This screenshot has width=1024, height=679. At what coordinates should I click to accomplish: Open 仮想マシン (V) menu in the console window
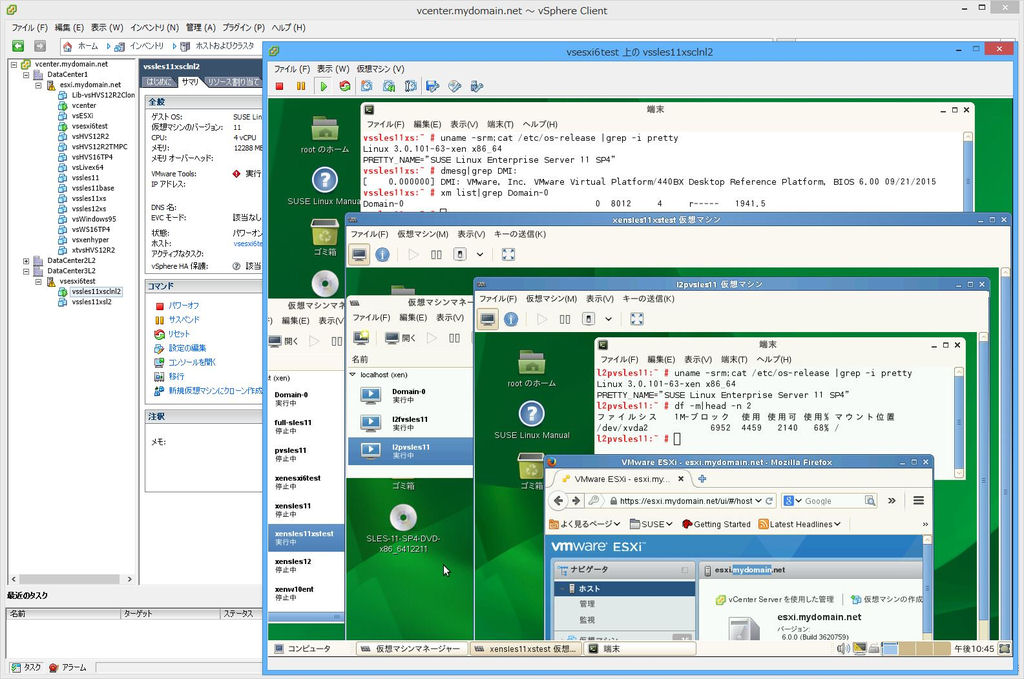click(380, 69)
